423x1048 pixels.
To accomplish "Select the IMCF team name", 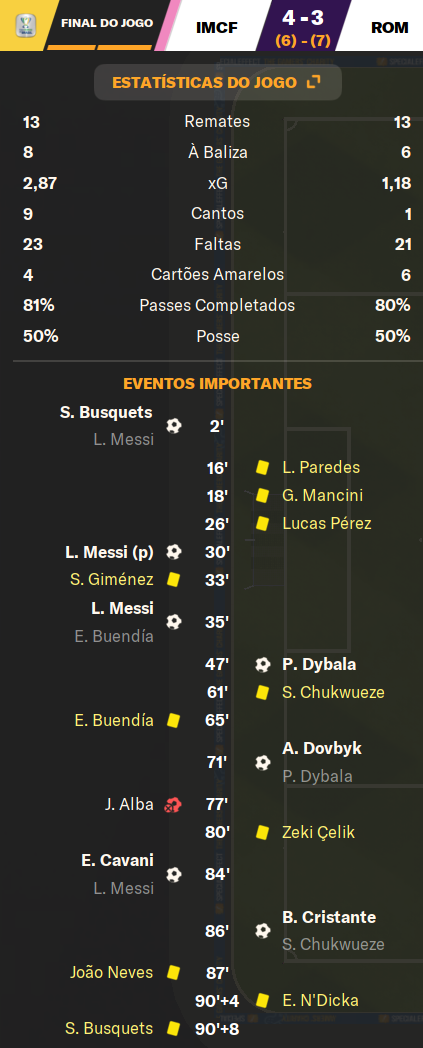I will click(217, 27).
